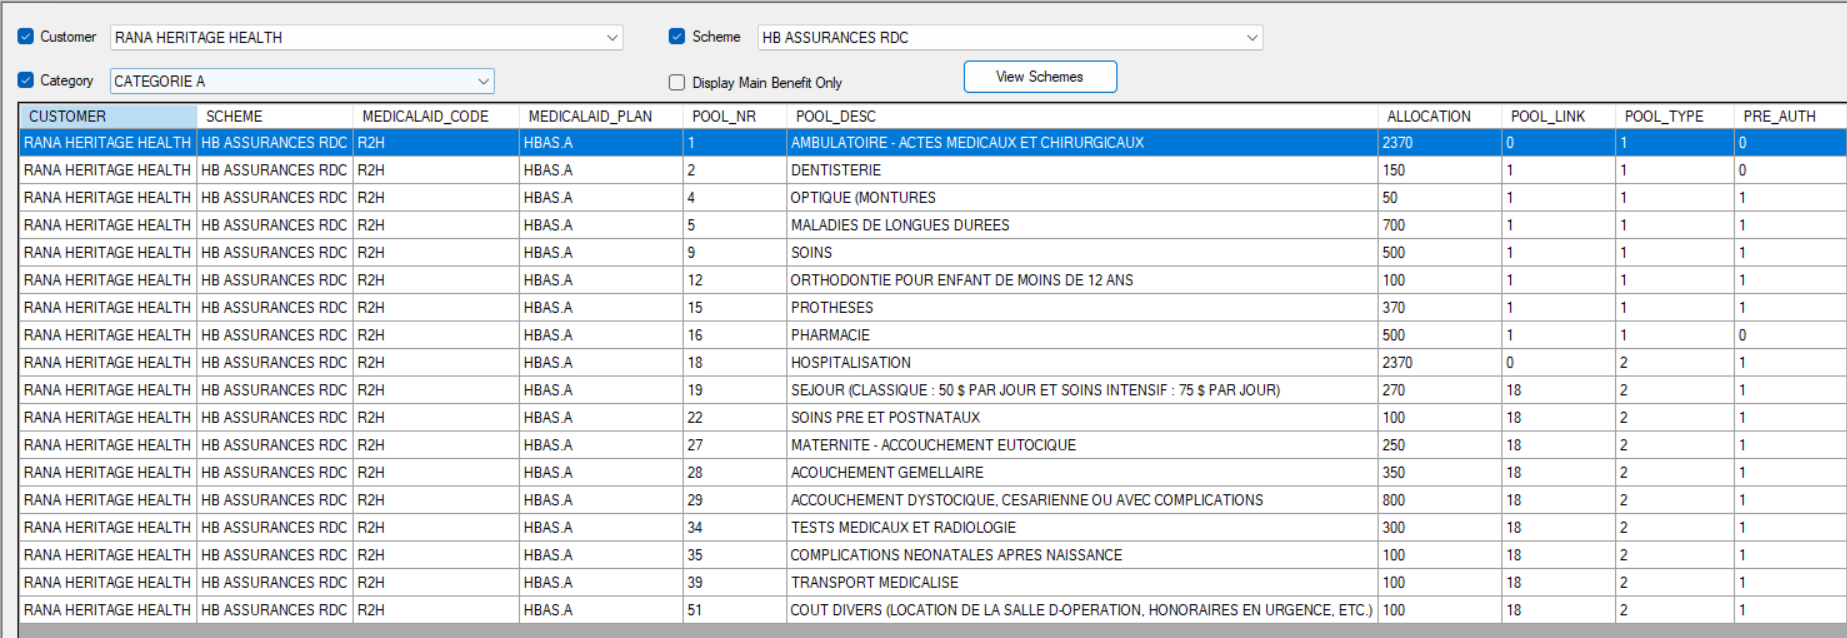
Task: Click the MEDICALAID_PLAN column header
Action: [x=600, y=116]
